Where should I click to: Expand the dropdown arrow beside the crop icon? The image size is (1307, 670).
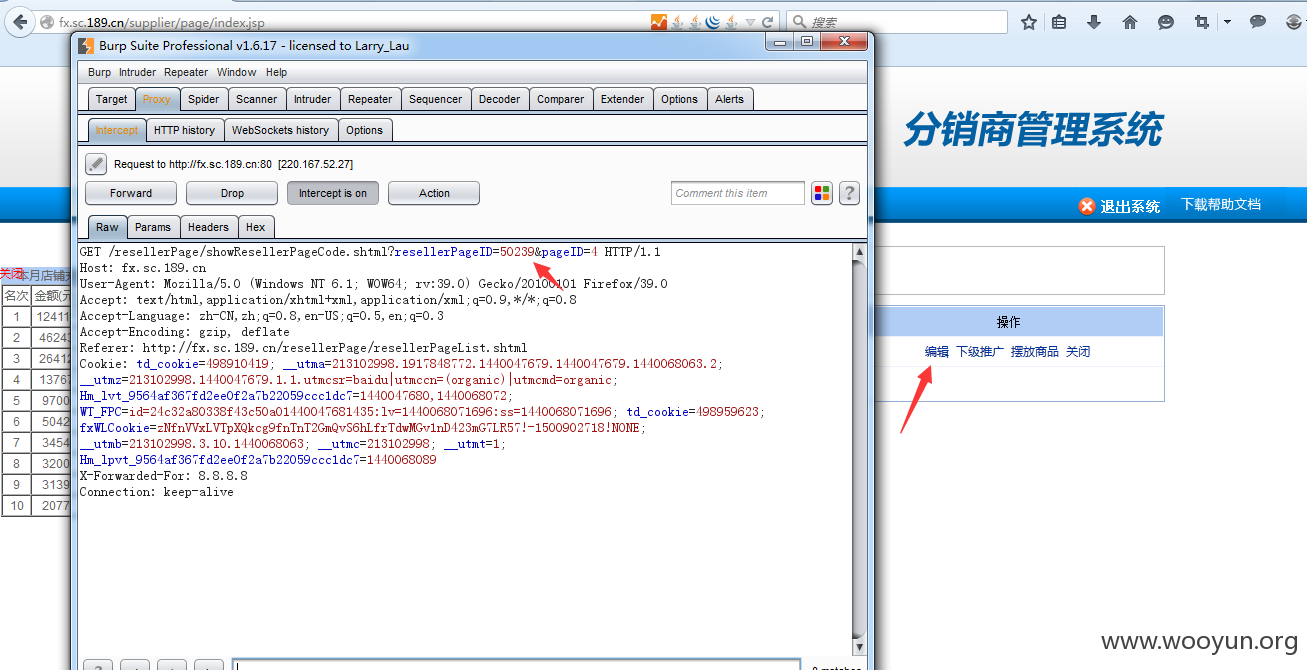1227,22
